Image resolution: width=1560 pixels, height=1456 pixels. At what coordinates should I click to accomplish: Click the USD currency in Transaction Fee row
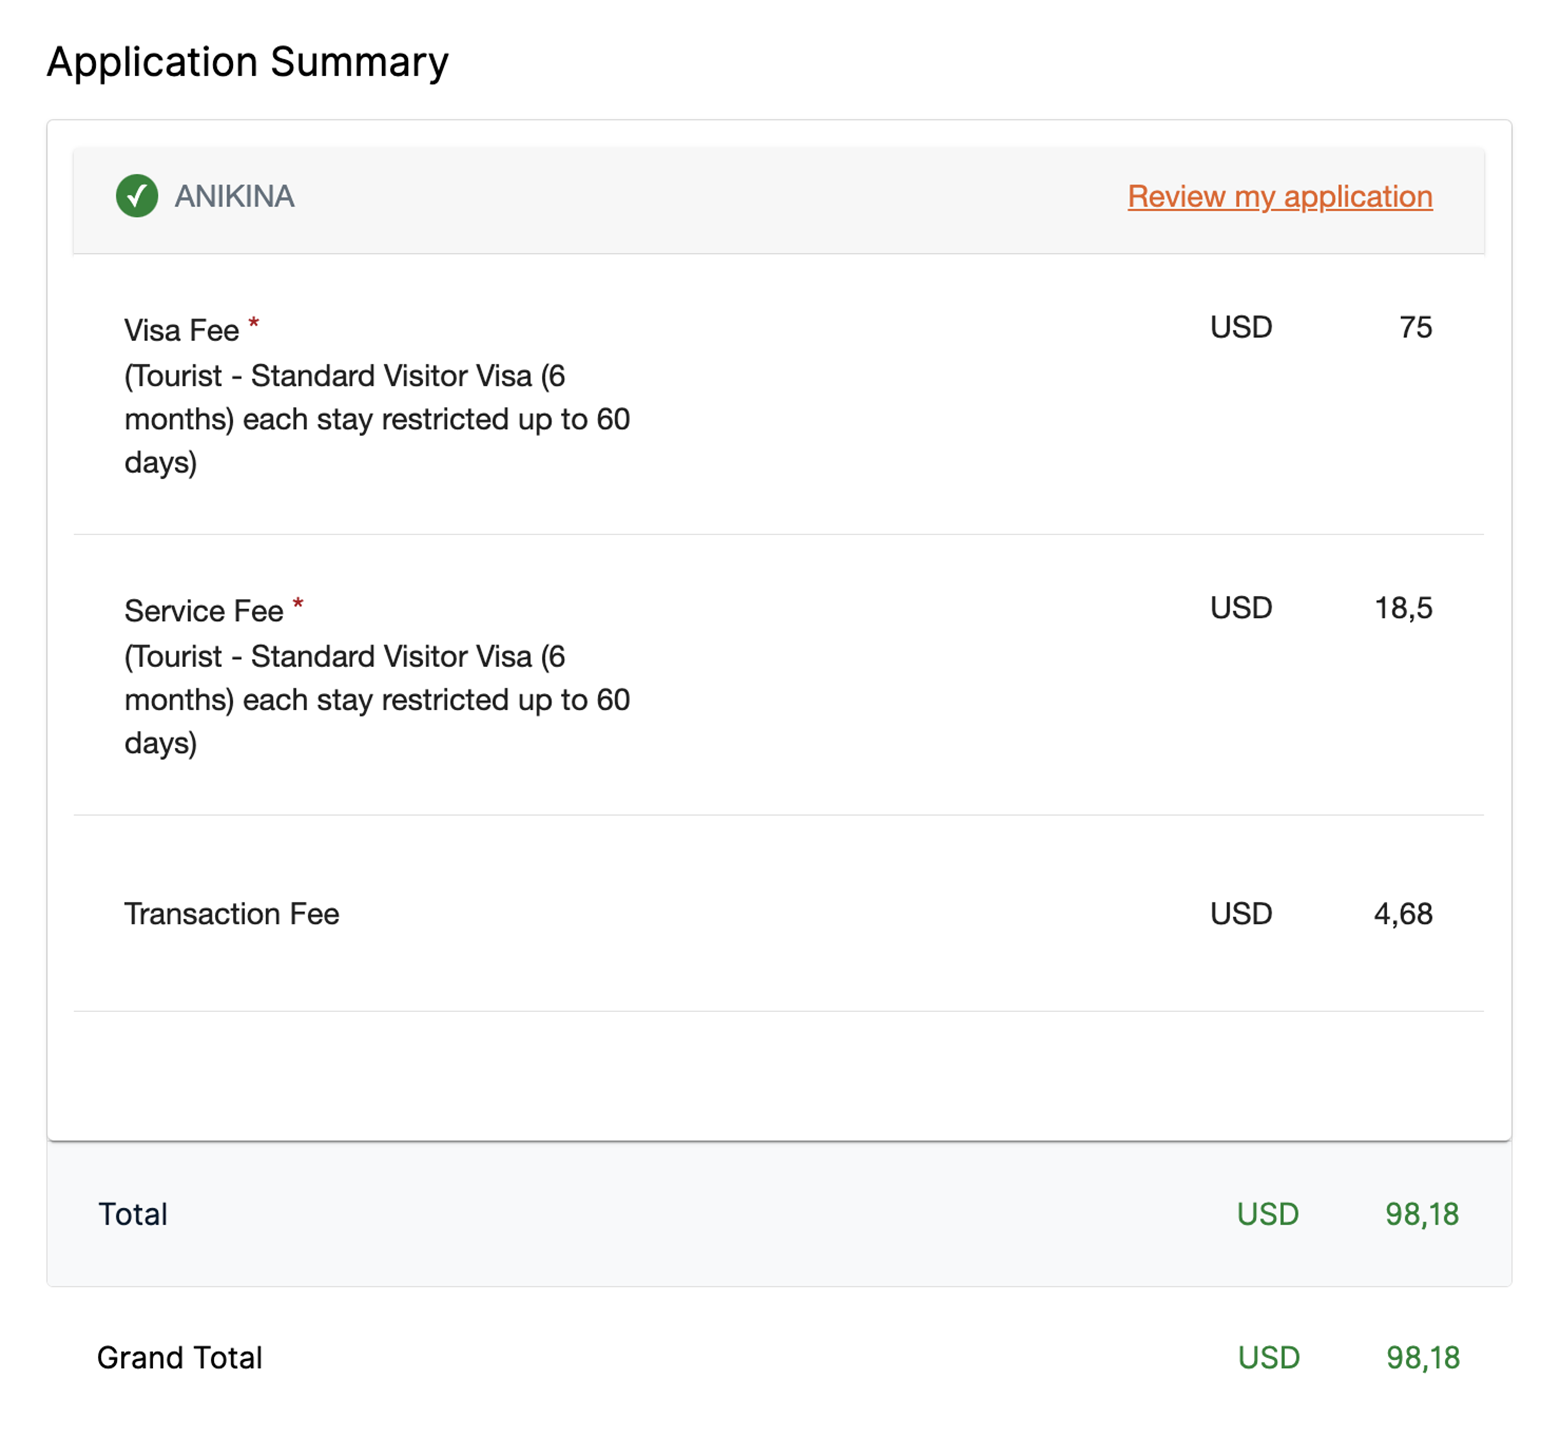(x=1241, y=914)
